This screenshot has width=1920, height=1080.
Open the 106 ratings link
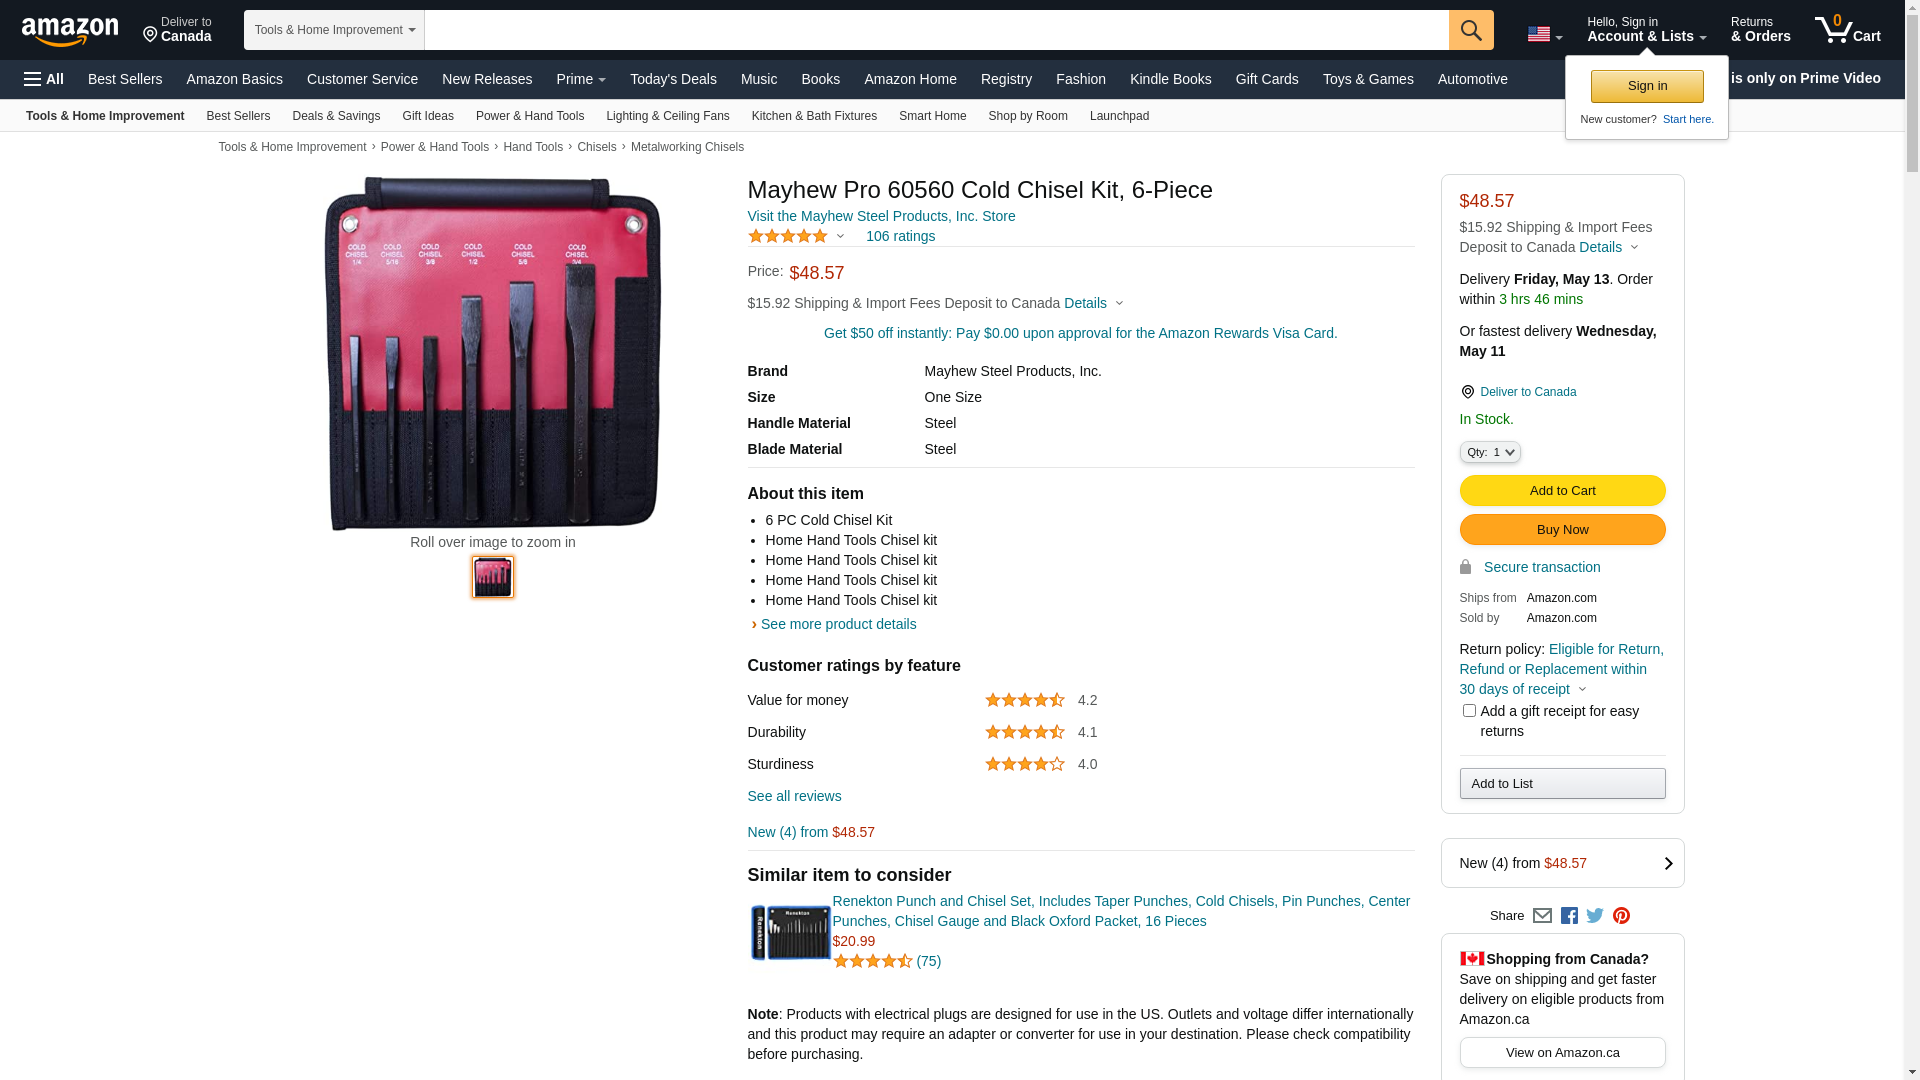tap(900, 237)
